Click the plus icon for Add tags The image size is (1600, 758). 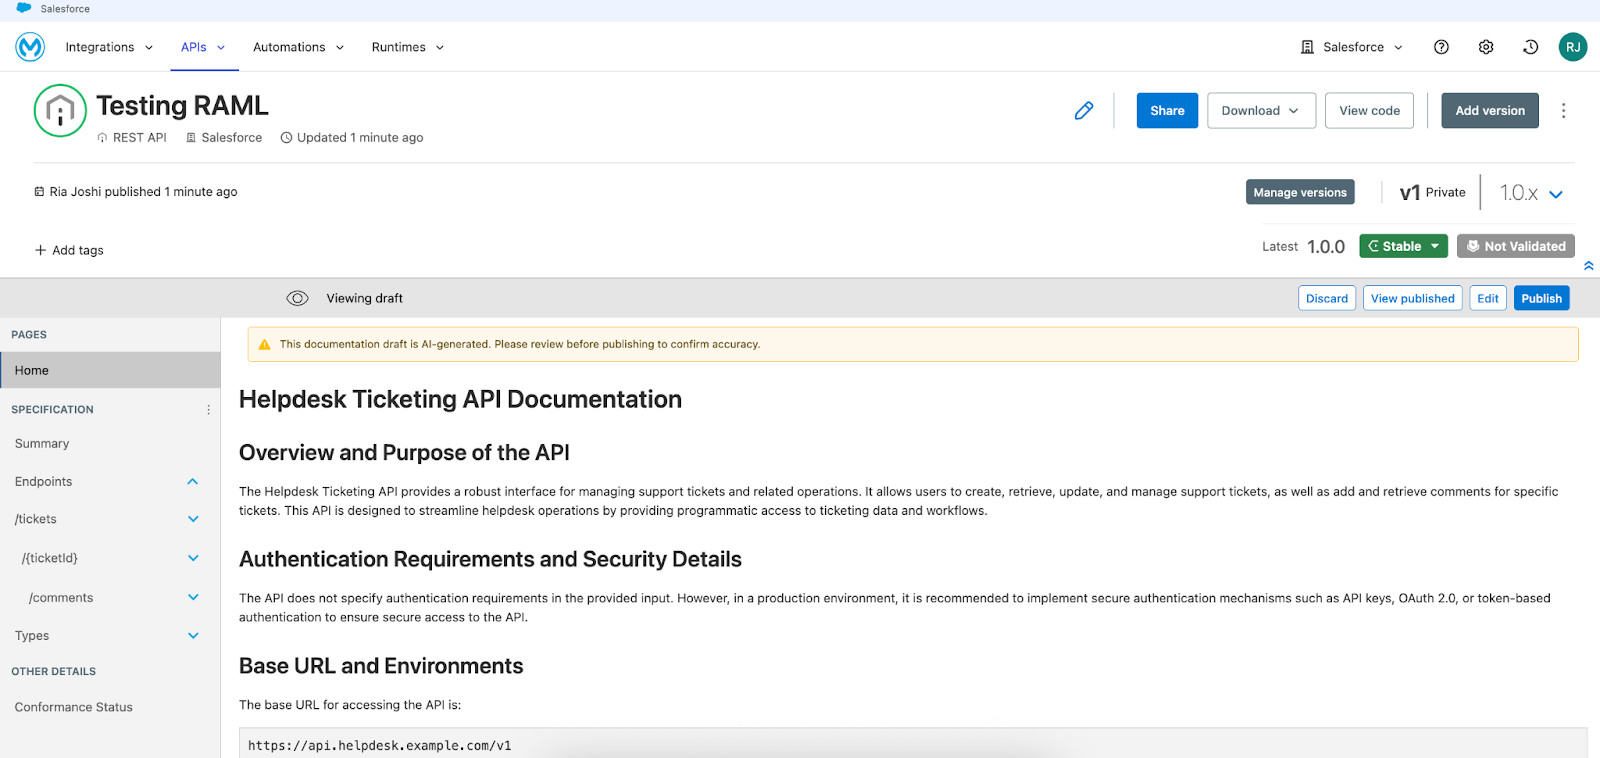(x=41, y=250)
